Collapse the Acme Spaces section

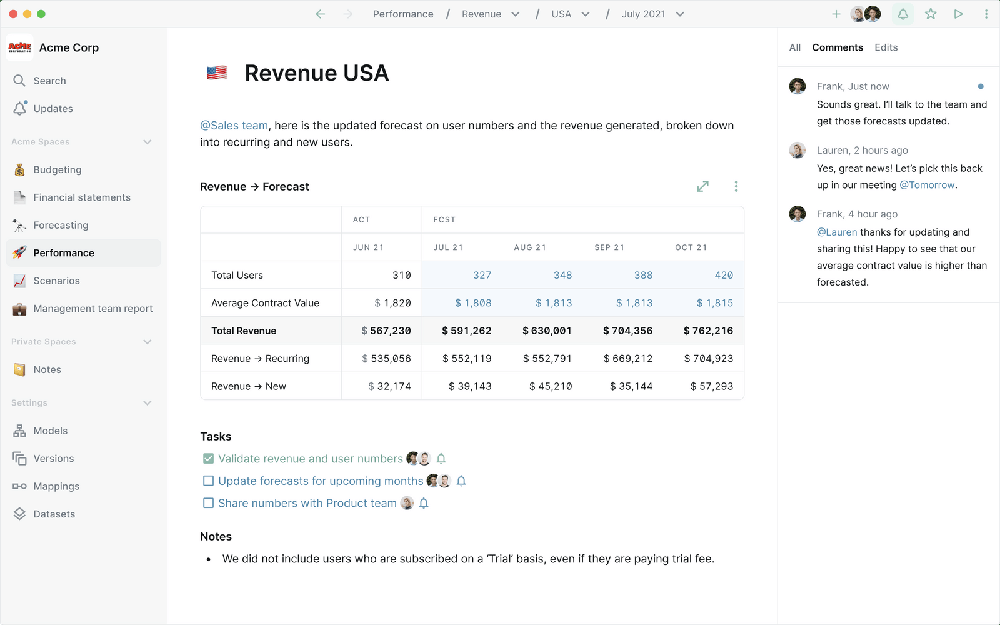click(147, 142)
